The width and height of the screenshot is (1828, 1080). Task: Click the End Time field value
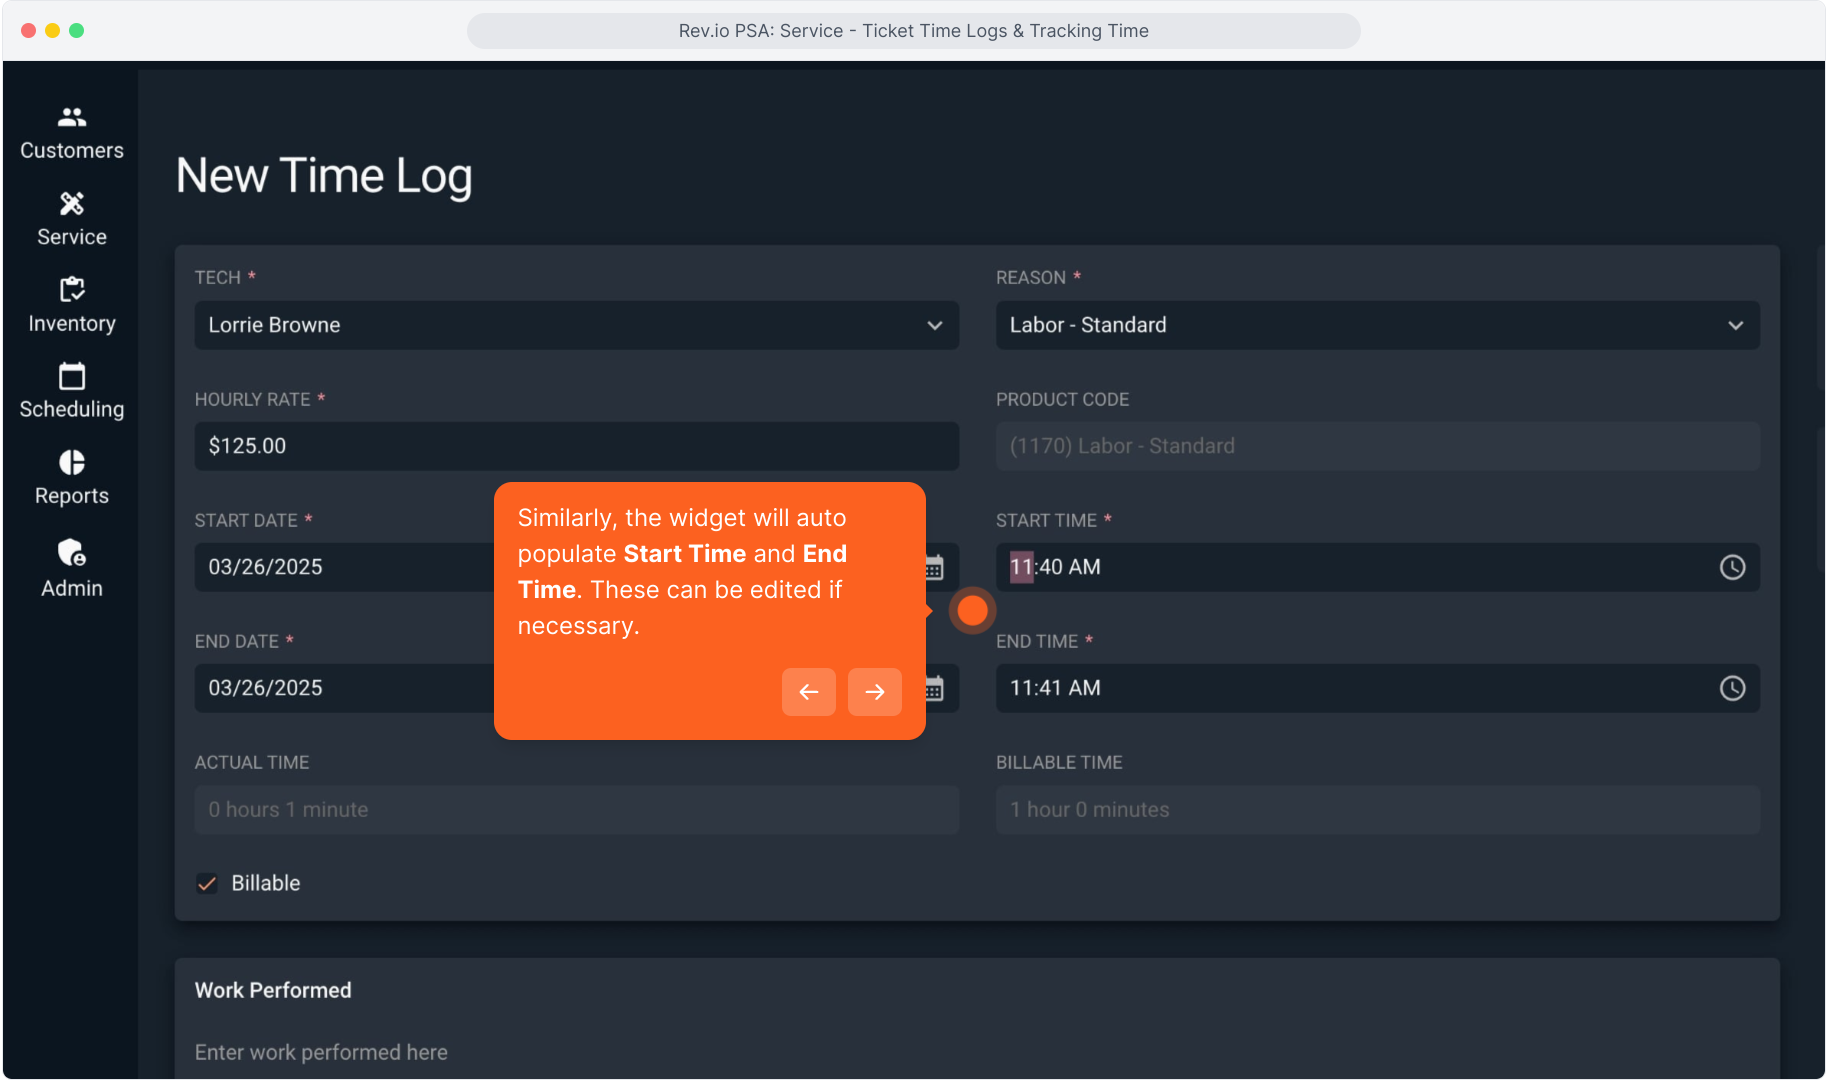coord(1055,688)
